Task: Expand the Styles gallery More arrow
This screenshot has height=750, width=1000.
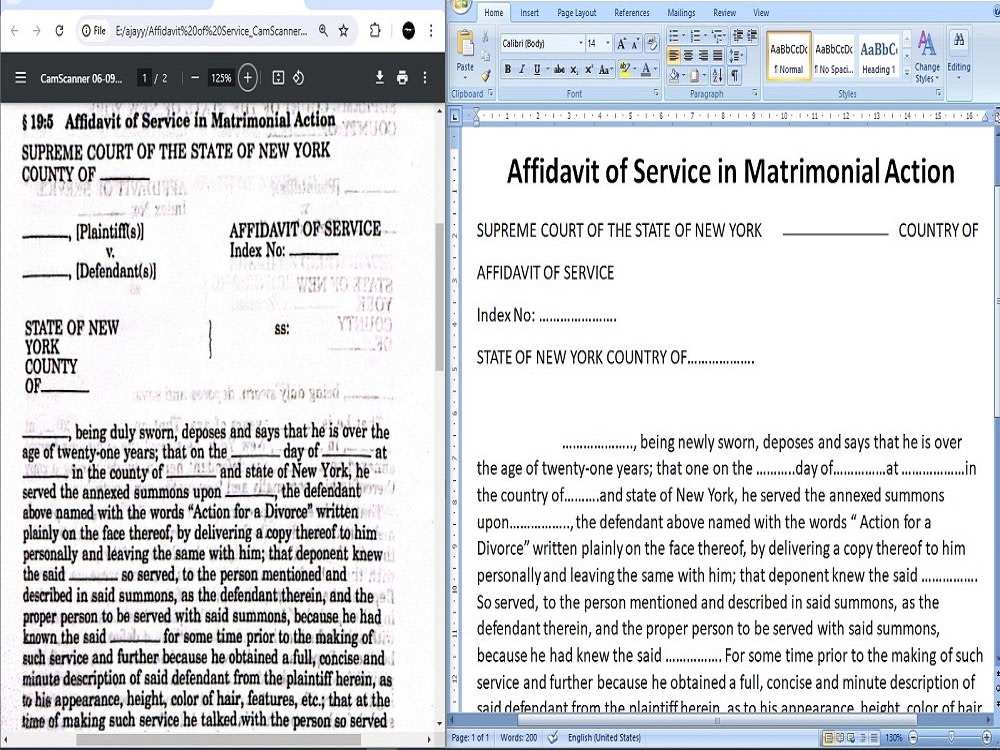Action: (x=907, y=73)
